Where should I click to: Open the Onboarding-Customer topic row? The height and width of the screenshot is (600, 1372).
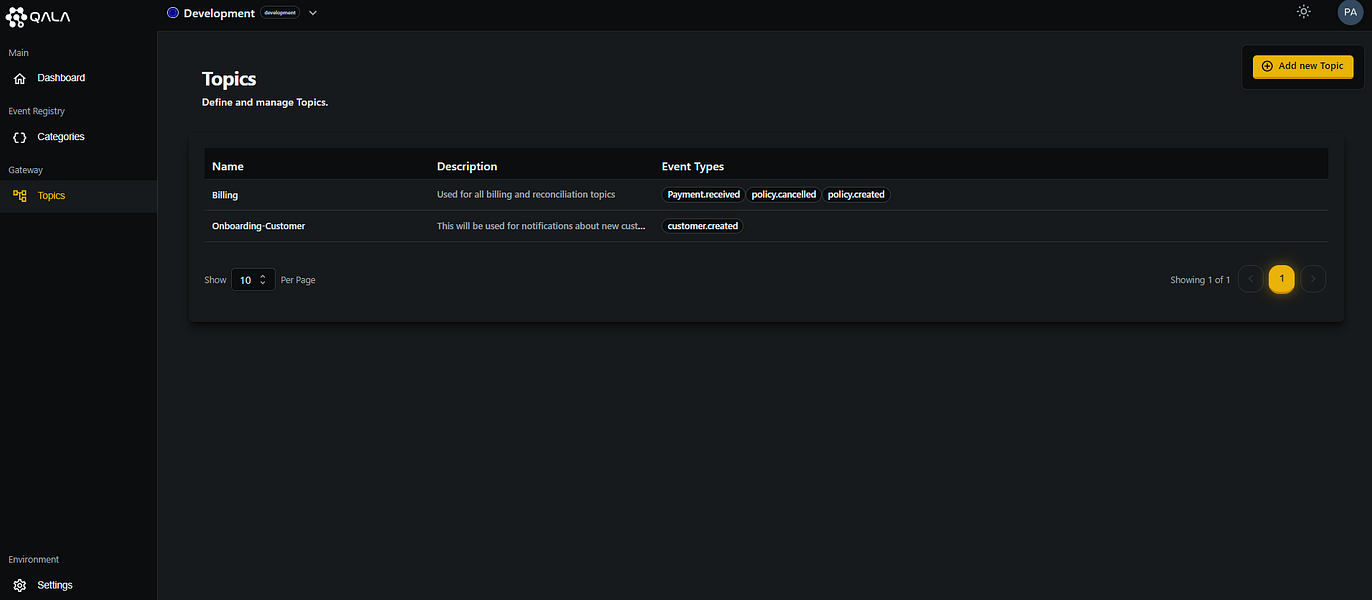(258, 226)
